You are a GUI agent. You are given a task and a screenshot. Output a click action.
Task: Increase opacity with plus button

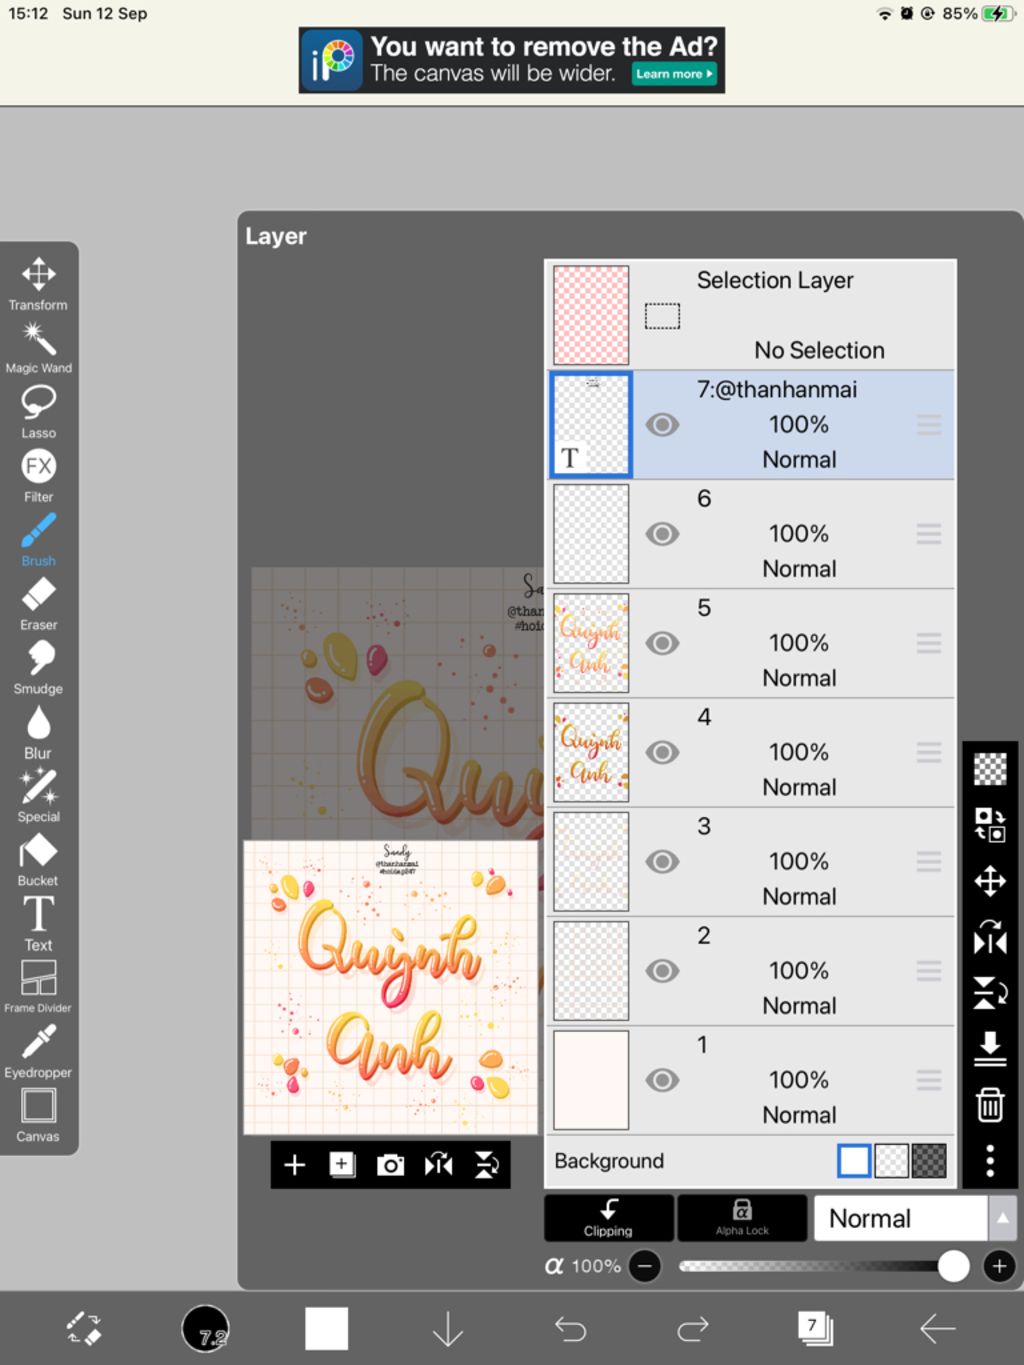999,1266
